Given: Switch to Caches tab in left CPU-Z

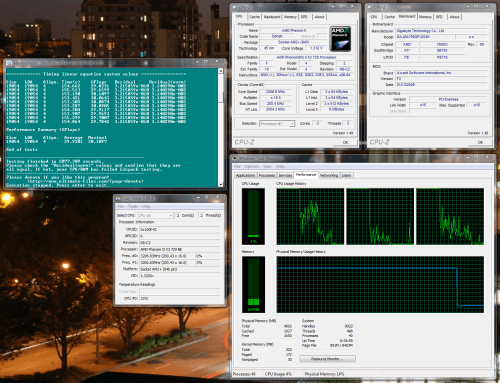Looking at the screenshot, I should pos(255,17).
